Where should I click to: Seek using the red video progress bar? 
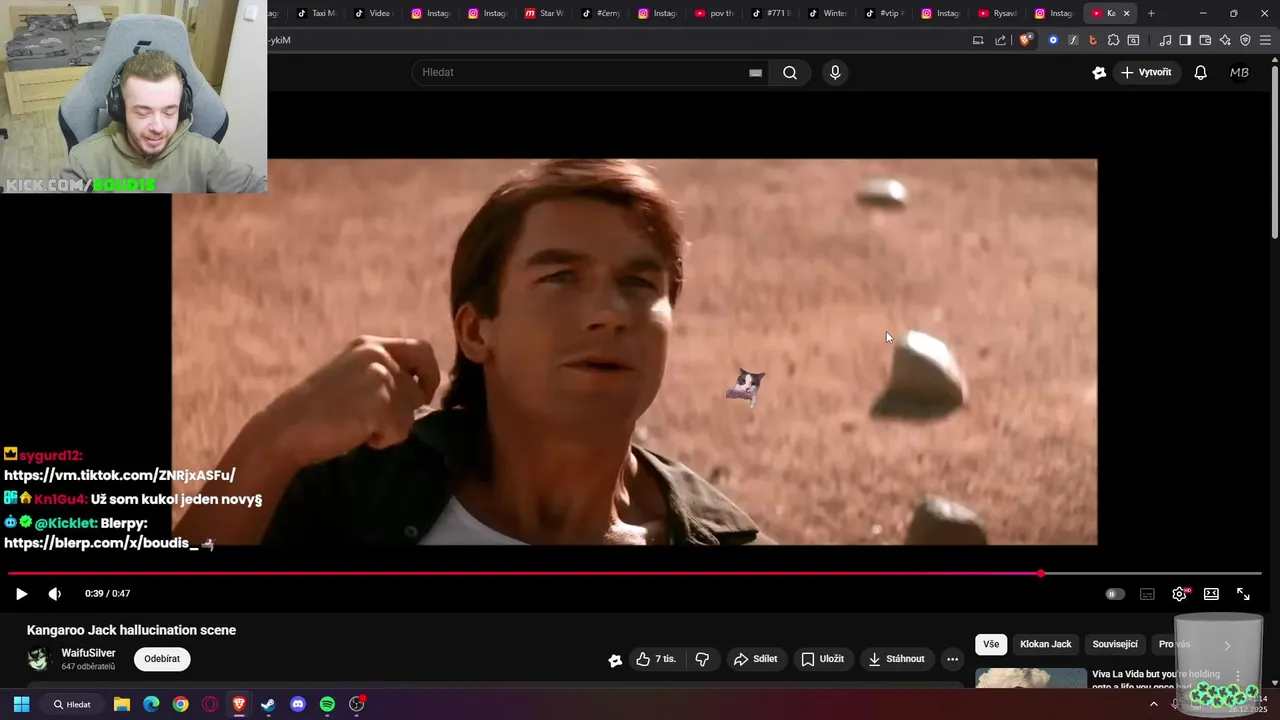[634, 574]
